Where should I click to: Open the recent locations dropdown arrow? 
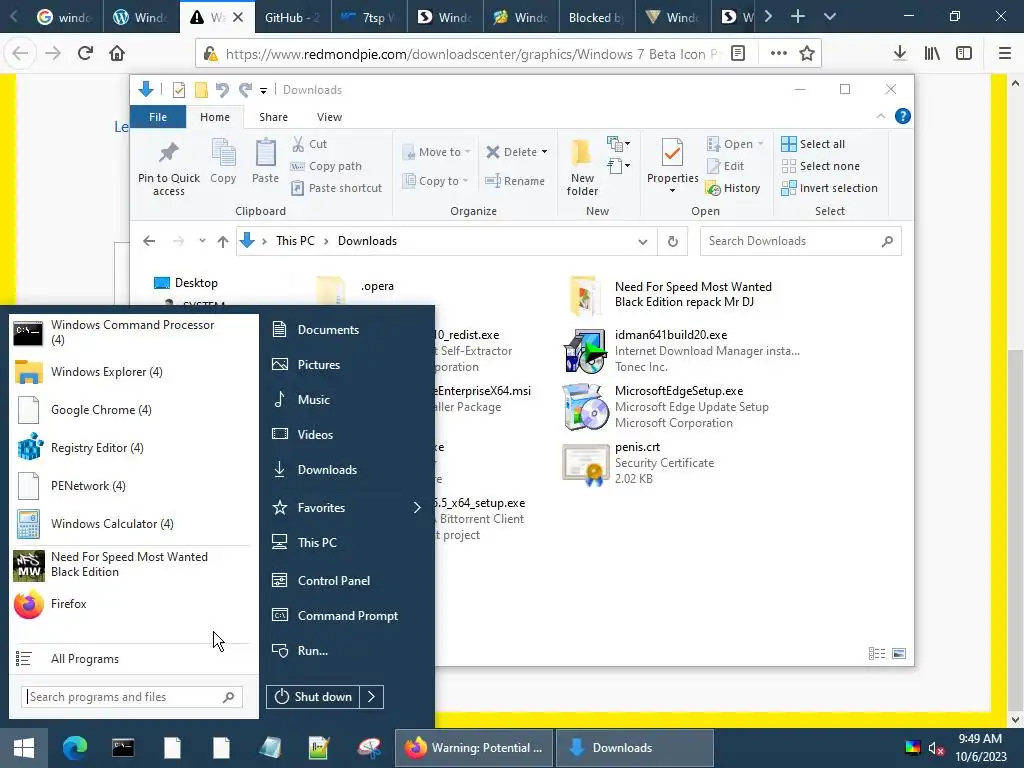[202, 240]
